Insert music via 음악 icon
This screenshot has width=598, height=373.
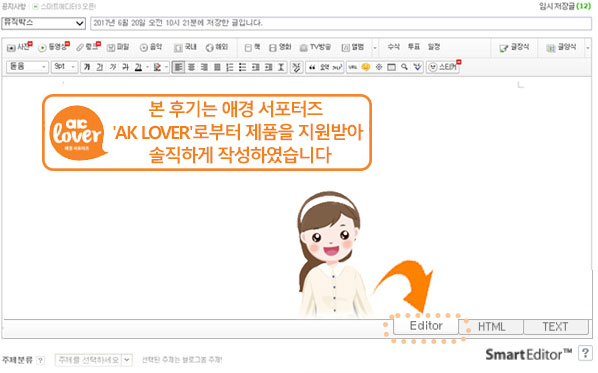click(151, 47)
